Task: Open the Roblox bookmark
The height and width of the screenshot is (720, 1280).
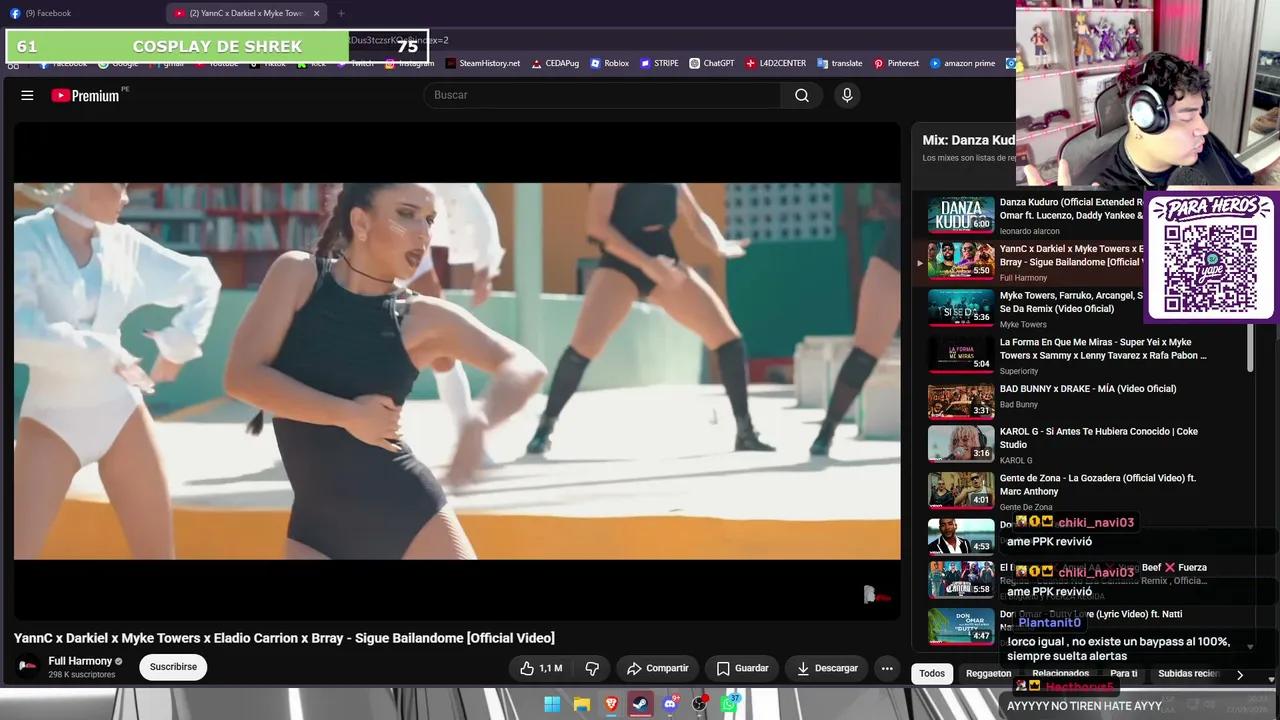Action: point(609,63)
